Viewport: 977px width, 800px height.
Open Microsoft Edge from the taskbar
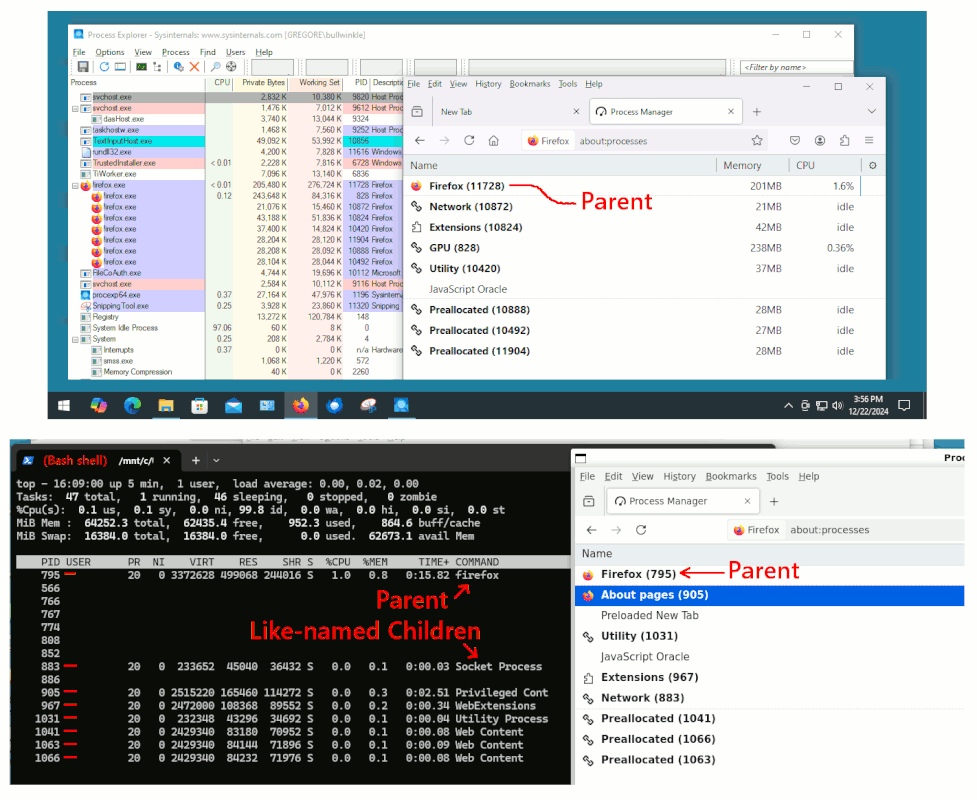(132, 406)
